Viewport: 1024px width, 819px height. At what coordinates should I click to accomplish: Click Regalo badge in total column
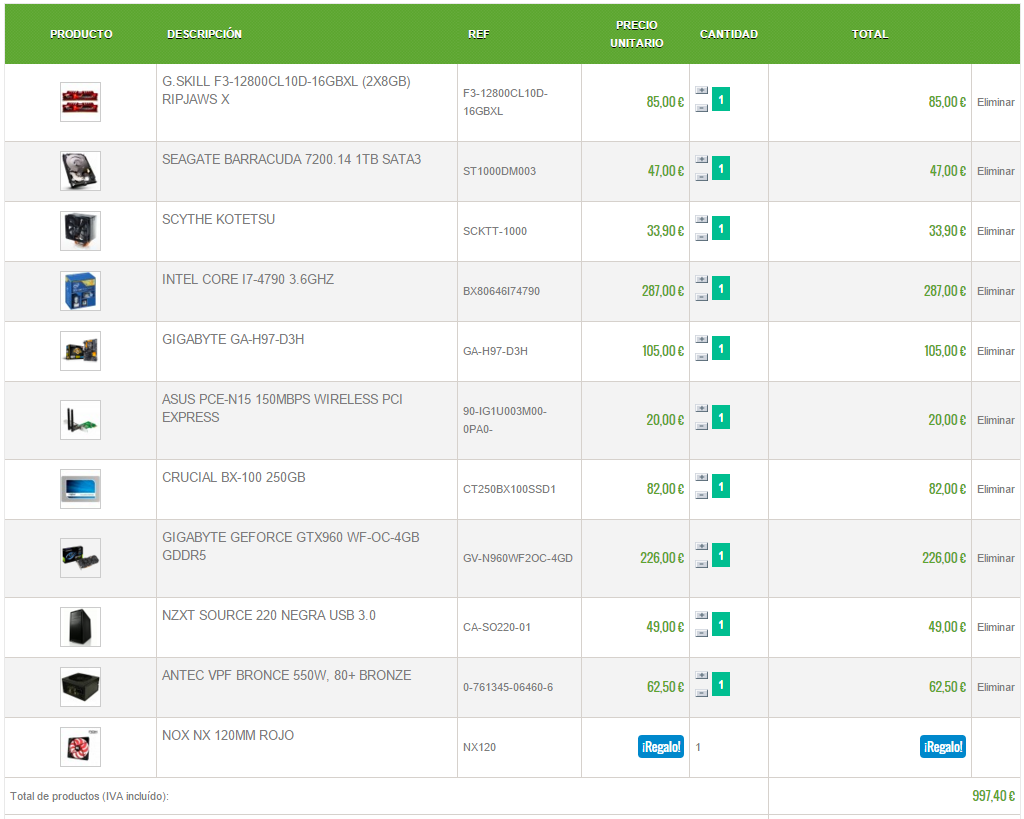pos(943,747)
